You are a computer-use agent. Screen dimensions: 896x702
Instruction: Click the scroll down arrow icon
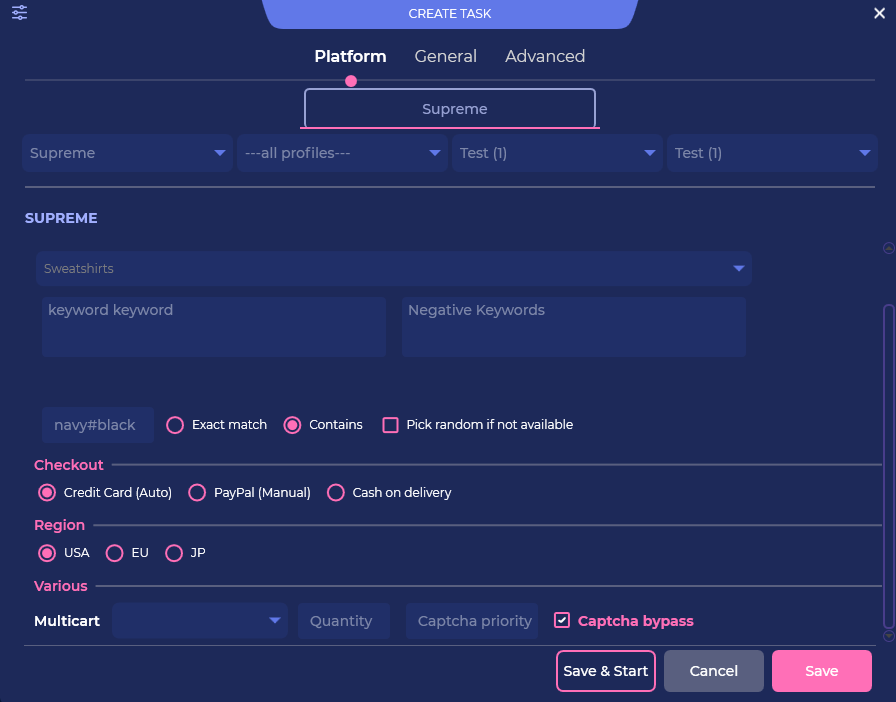[888, 636]
